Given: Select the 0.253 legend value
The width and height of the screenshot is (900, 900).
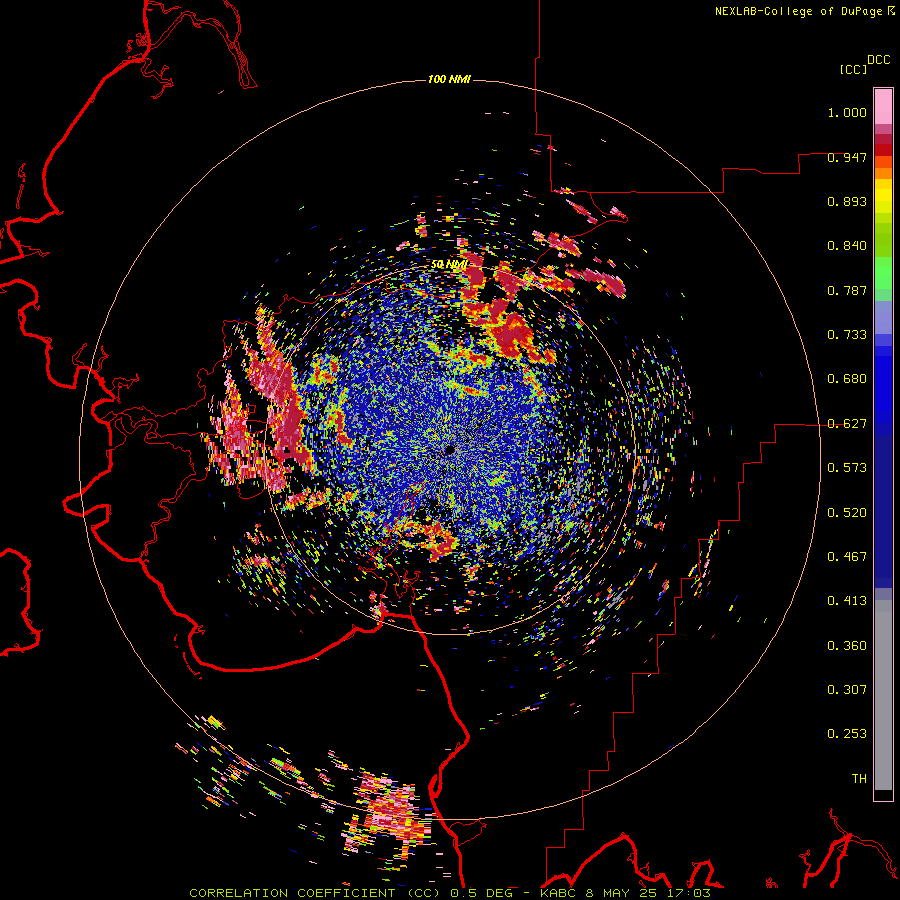Looking at the screenshot, I should 847,734.
